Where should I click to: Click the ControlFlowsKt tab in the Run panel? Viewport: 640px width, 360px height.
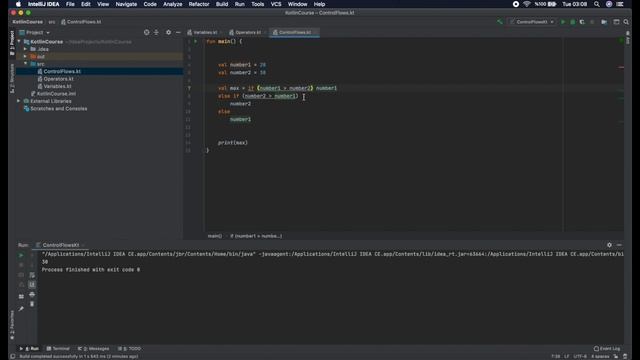pos(61,245)
